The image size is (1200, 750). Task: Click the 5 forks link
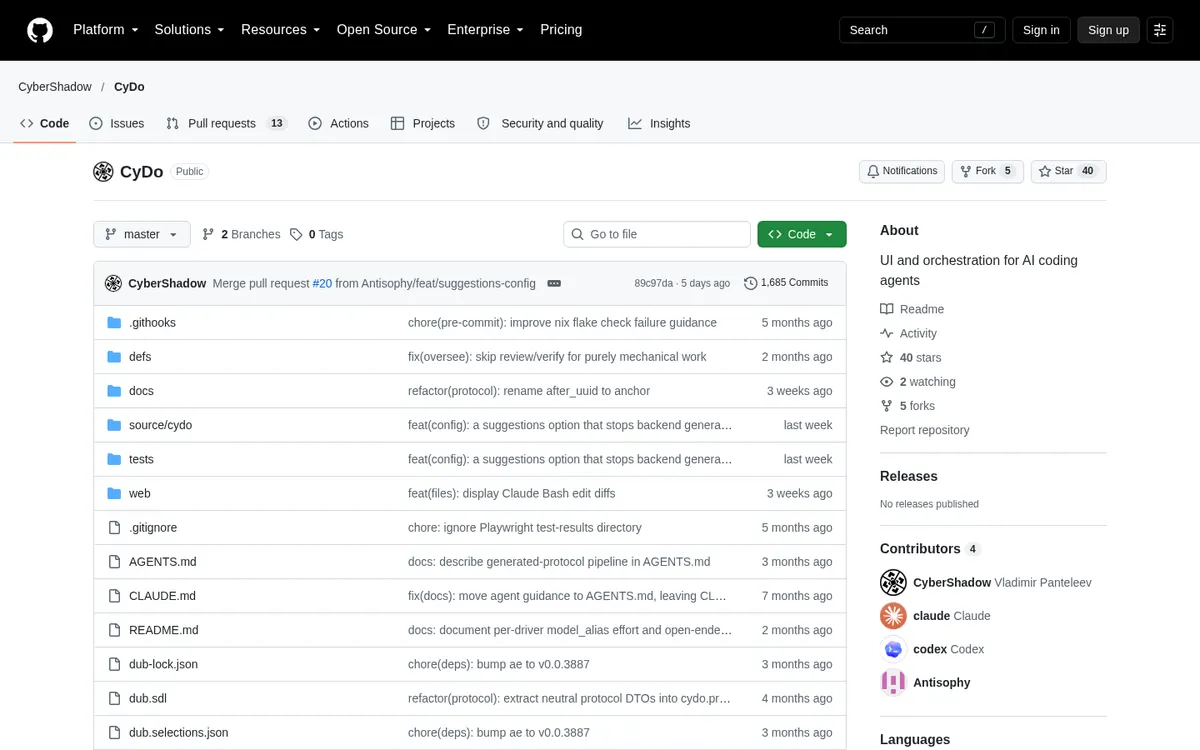[x=907, y=405]
